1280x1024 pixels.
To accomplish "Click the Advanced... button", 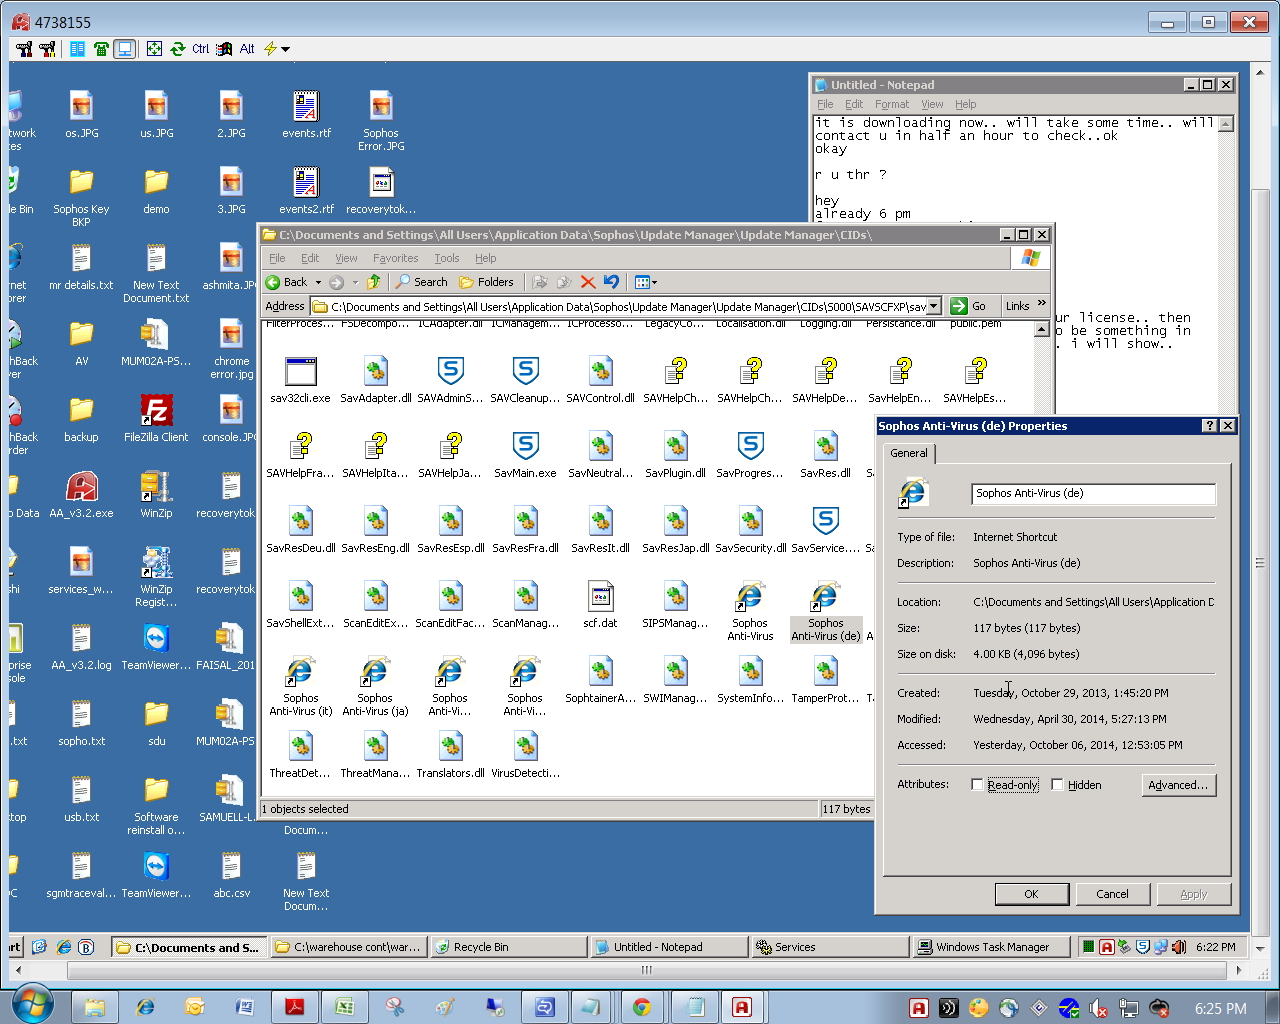I will click(x=1178, y=785).
